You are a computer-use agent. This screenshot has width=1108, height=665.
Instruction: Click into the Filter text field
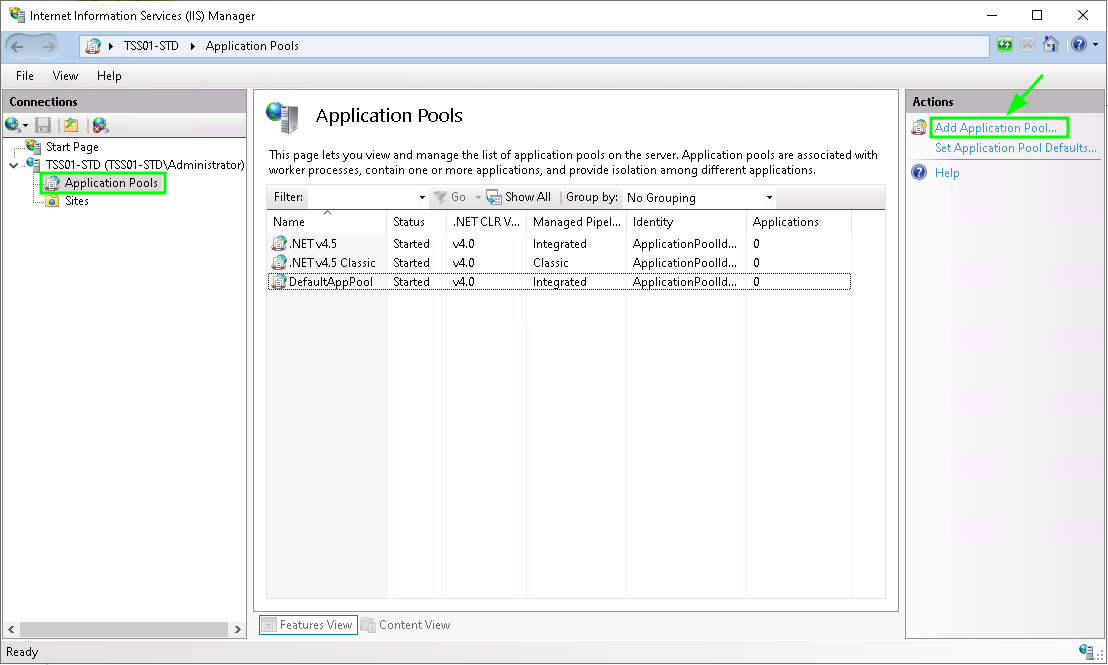(361, 197)
